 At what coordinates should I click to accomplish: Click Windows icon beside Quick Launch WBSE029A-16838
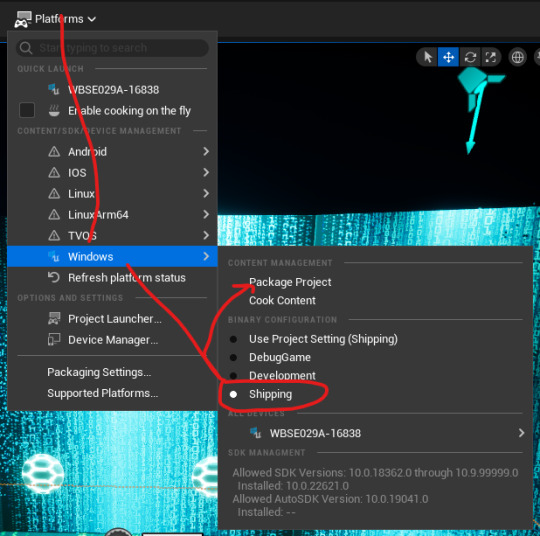click(54, 89)
